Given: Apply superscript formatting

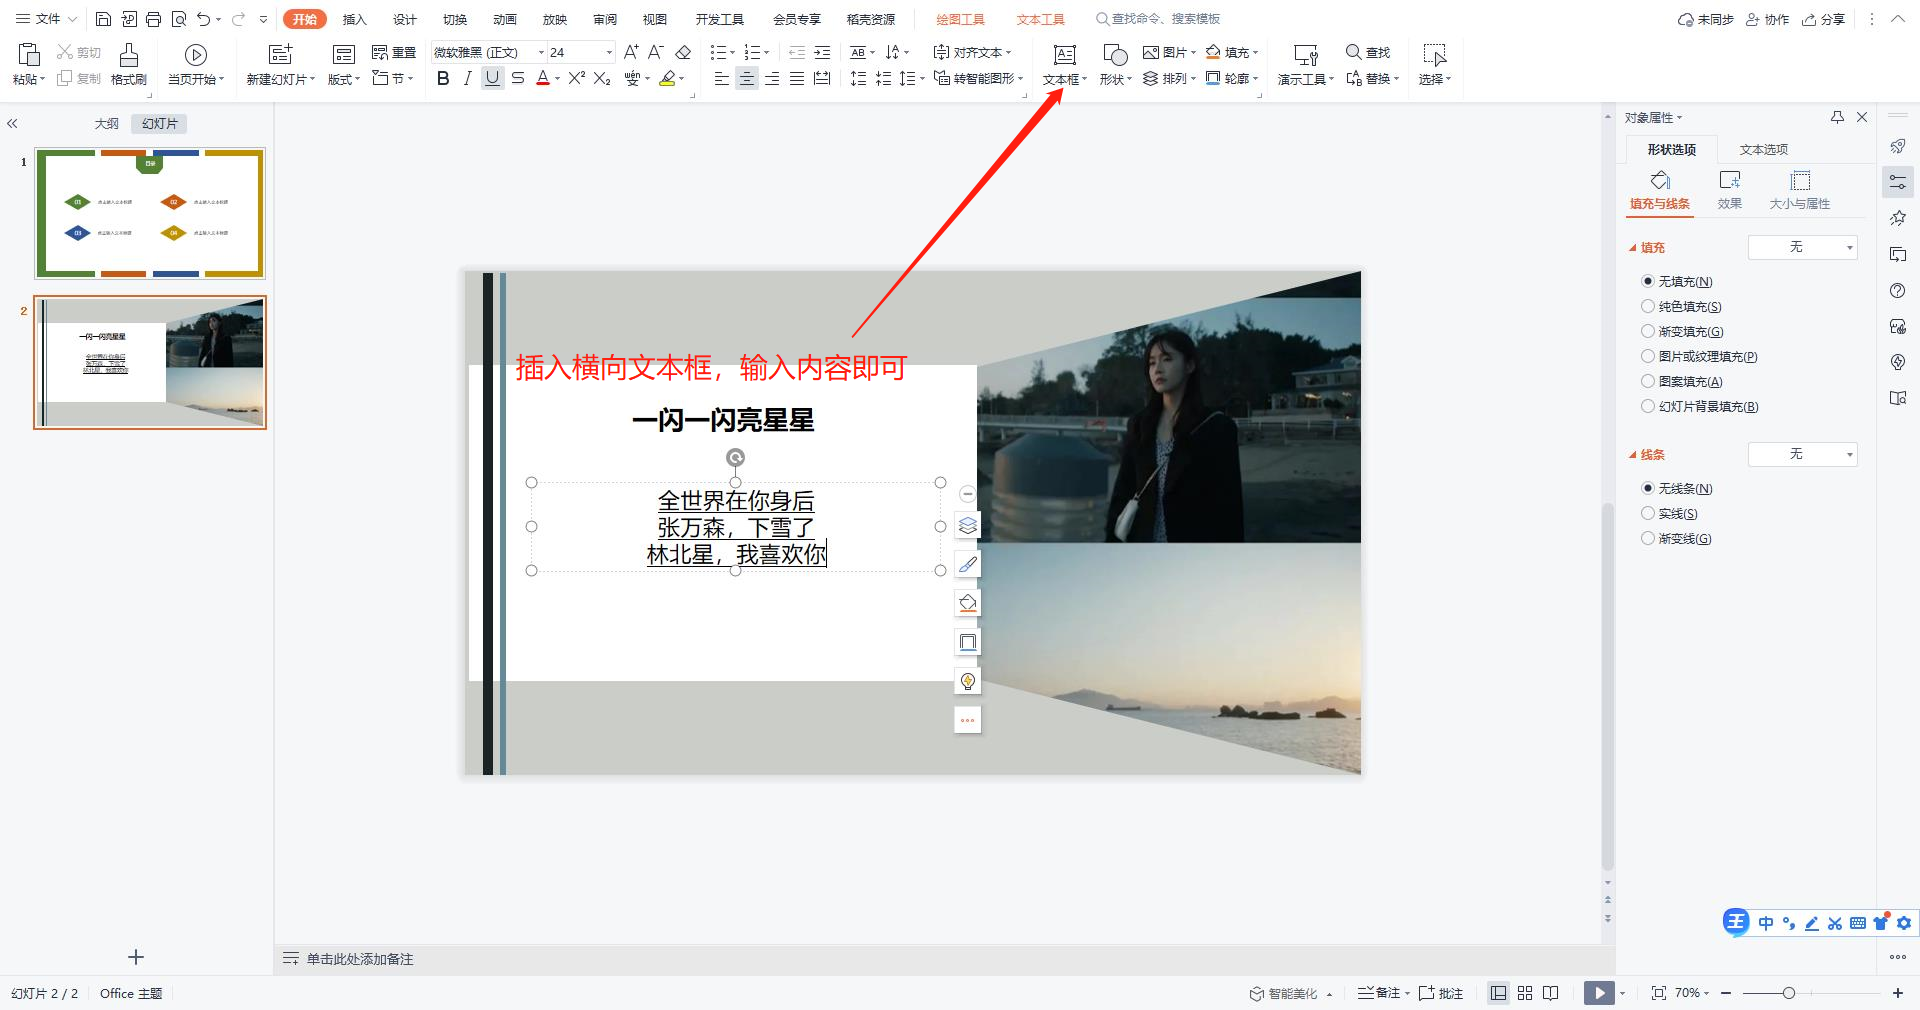Looking at the screenshot, I should click(577, 78).
